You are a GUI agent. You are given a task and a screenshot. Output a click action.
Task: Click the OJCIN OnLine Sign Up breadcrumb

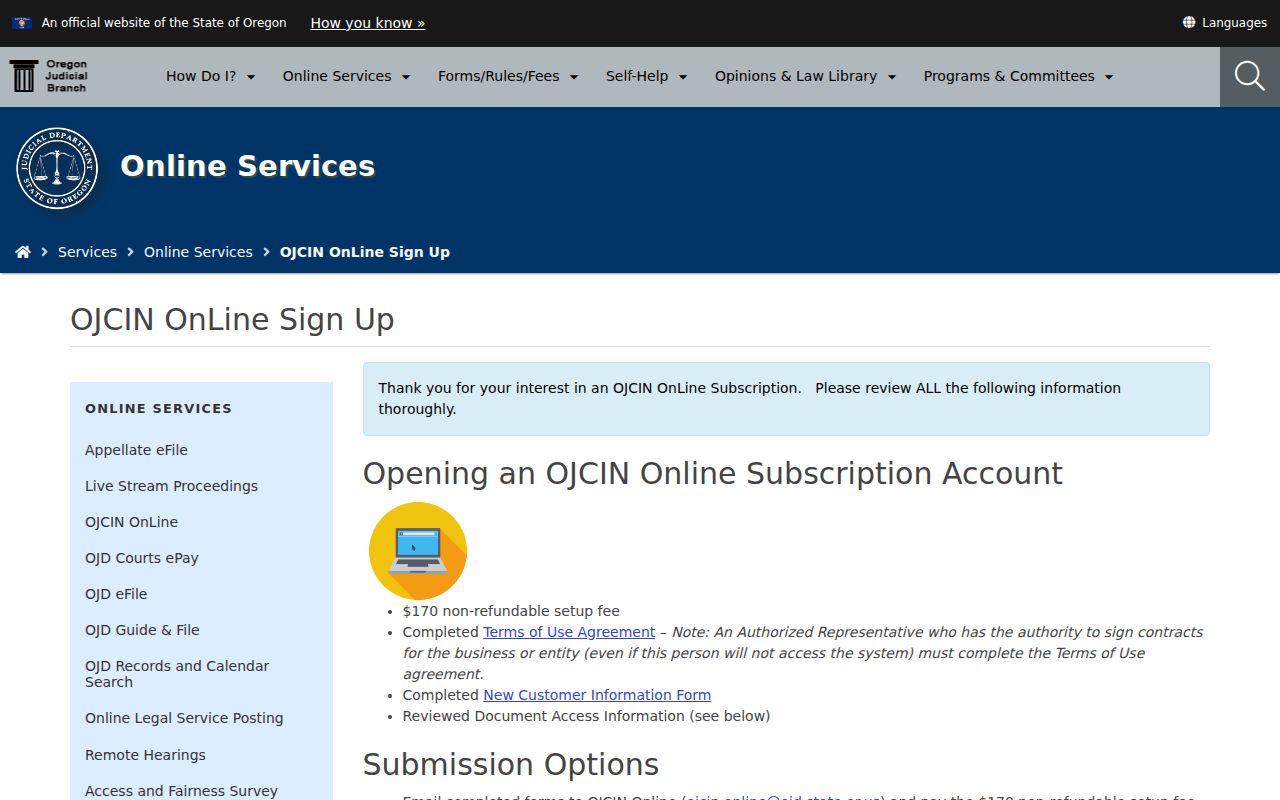click(x=365, y=252)
